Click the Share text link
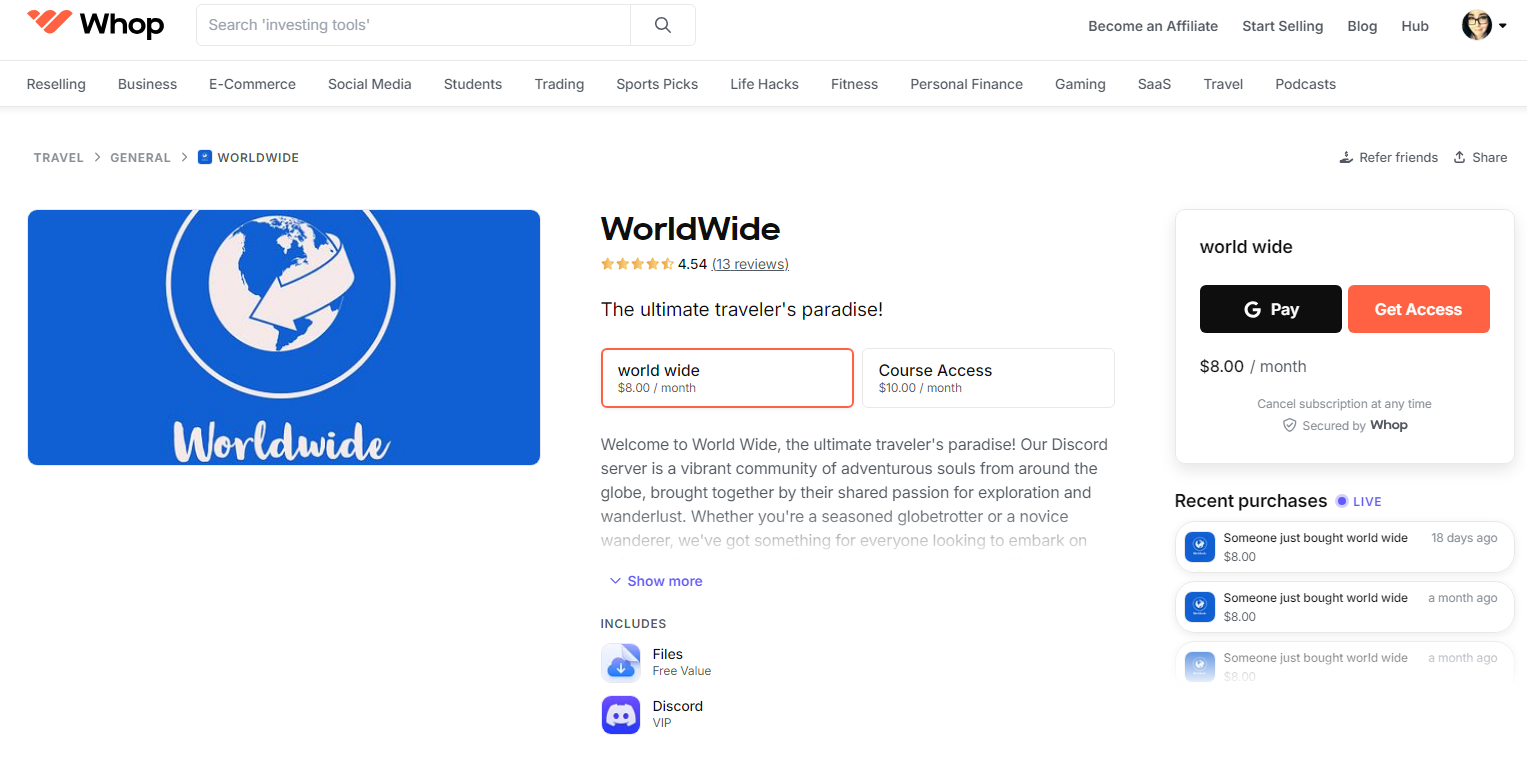Screen dimensions: 1527x766 point(1489,157)
